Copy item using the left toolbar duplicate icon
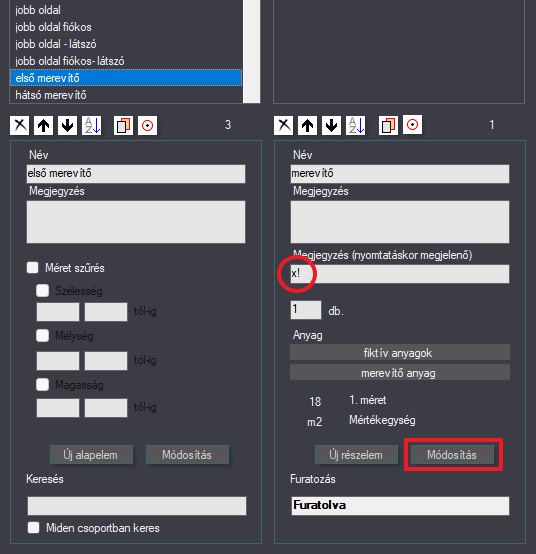 123,125
